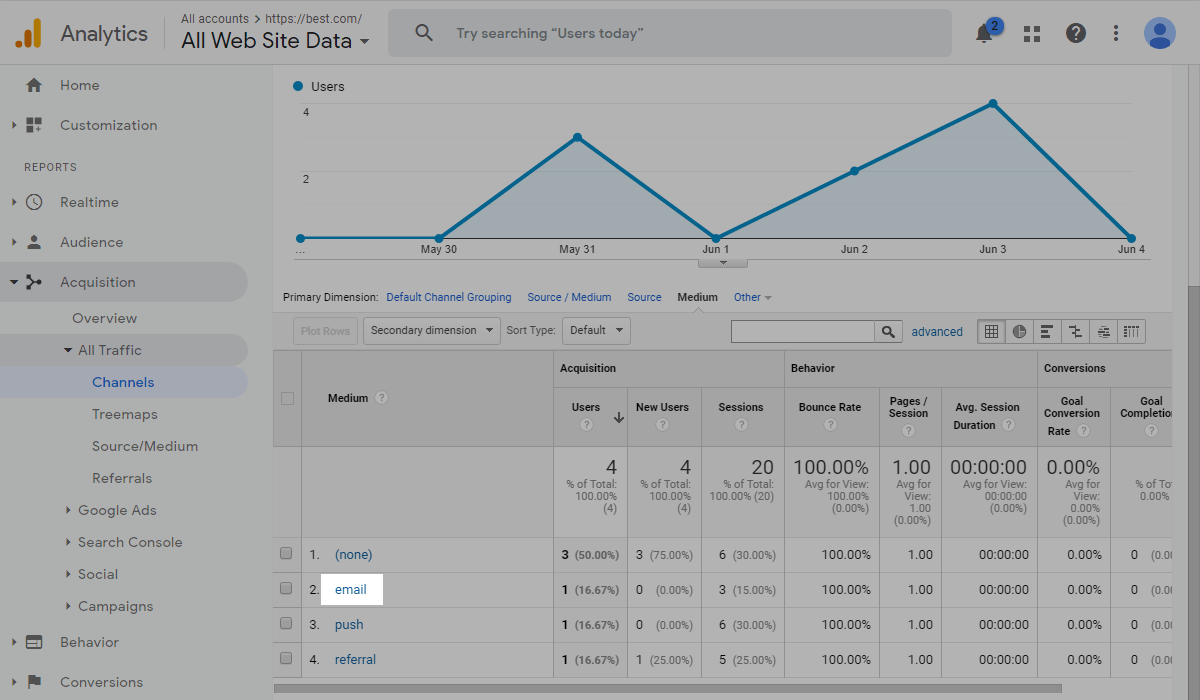Screen dimensions: 1200x700
Task: Open the Pivot table view
Action: tap(1131, 330)
